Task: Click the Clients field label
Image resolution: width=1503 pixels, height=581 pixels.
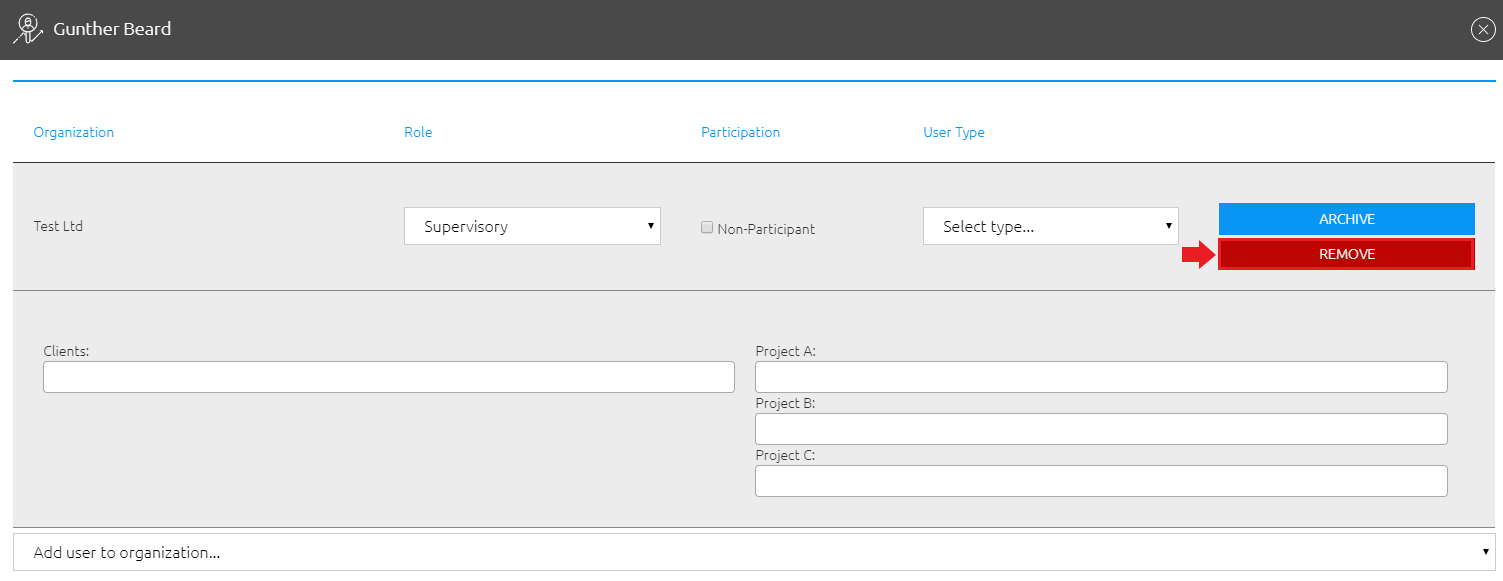Action: pyautogui.click(x=66, y=351)
